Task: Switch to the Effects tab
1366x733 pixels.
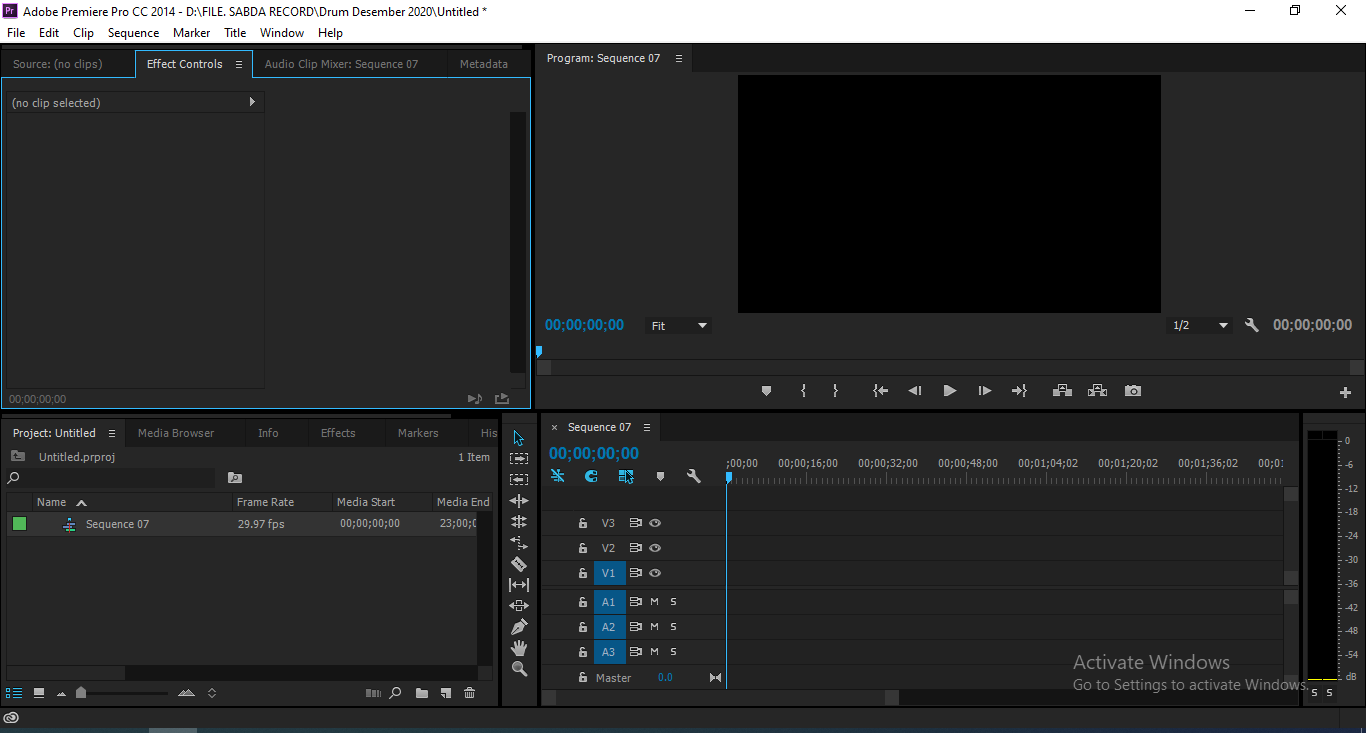Action: point(338,433)
